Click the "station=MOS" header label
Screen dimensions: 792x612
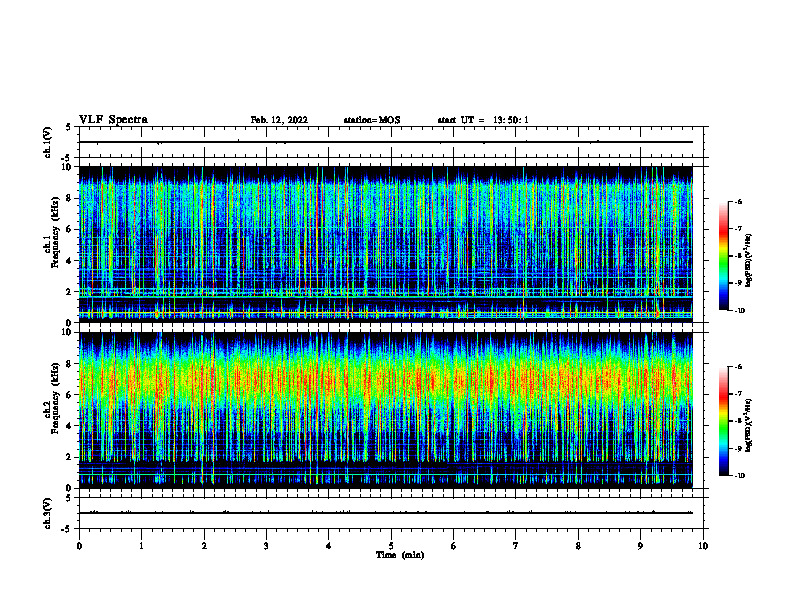tap(372, 120)
